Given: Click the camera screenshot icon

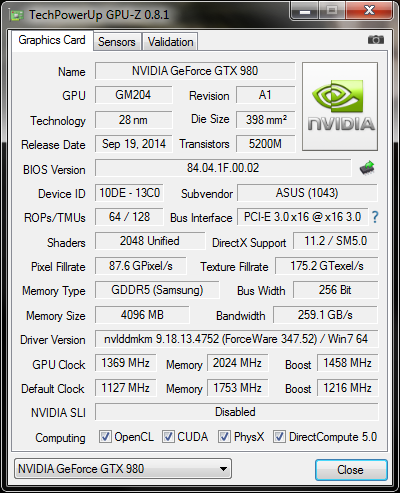Looking at the screenshot, I should pos(376,40).
